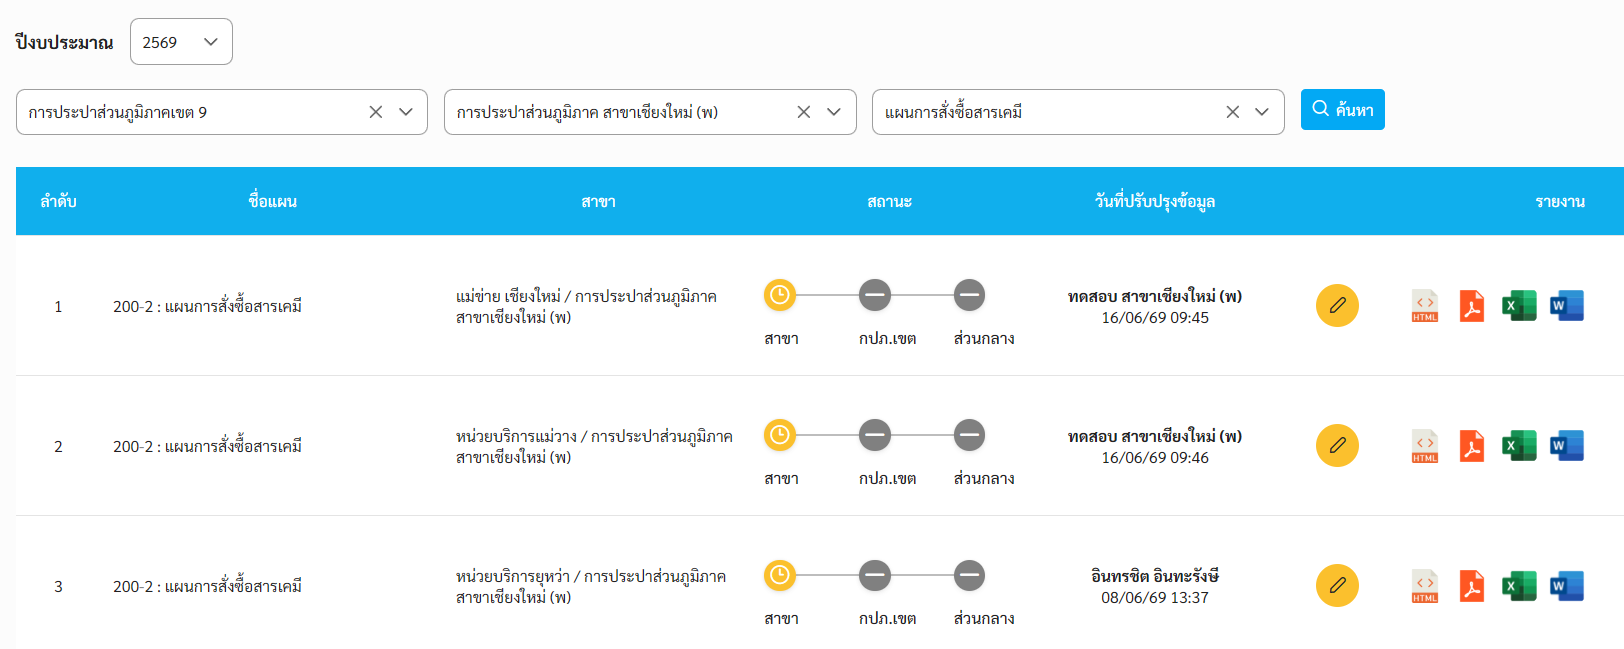Edit plan for หน่วยบริการแม่วาง row
1624x649 pixels.
tap(1337, 445)
